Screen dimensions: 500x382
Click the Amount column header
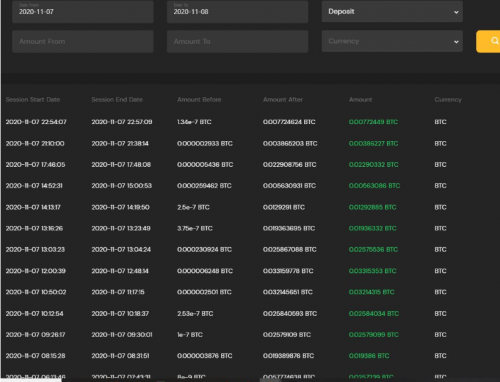tap(360, 100)
